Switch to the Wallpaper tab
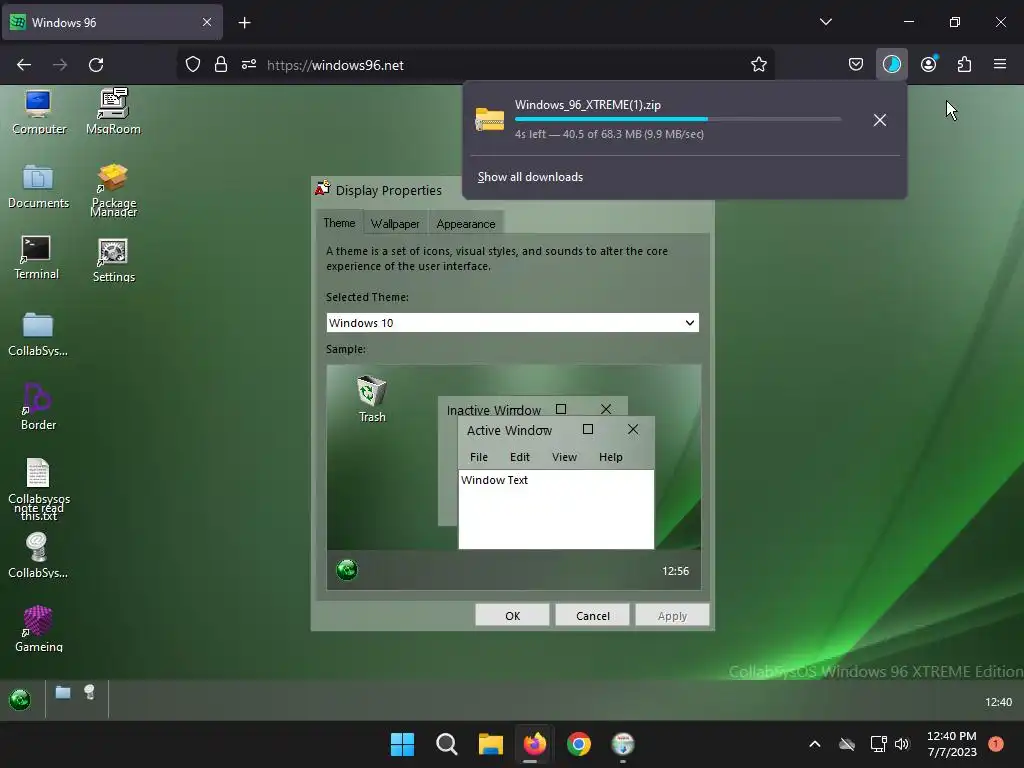 pyautogui.click(x=395, y=224)
